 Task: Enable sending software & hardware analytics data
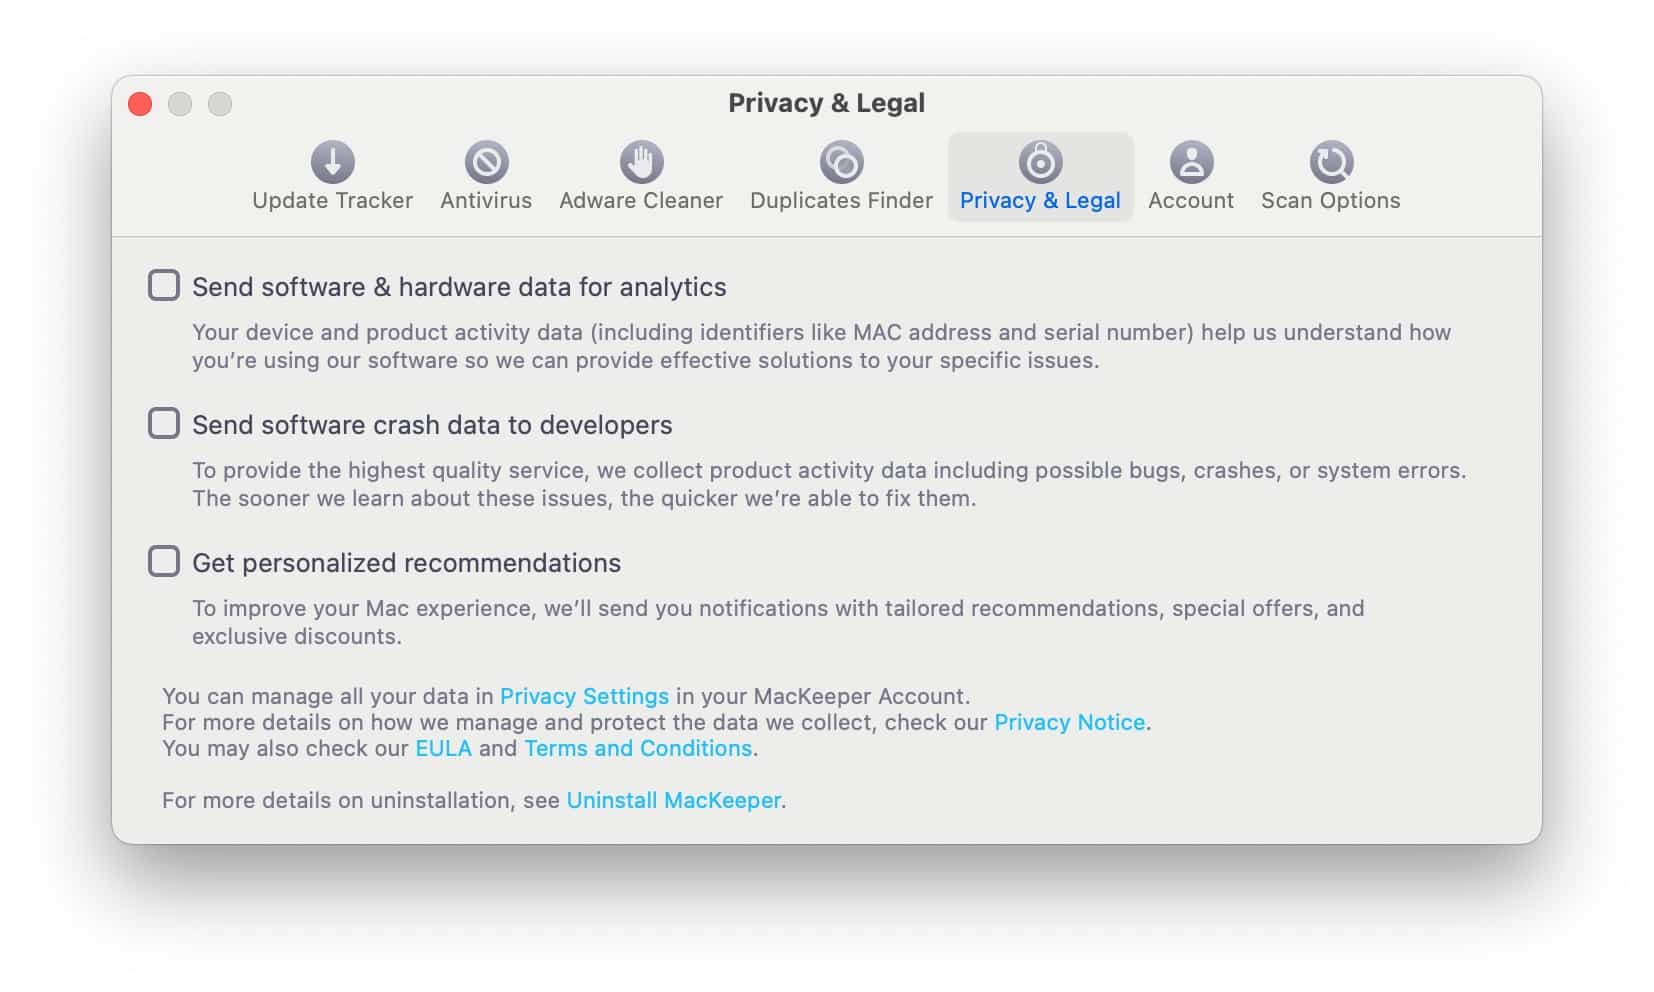tap(164, 285)
